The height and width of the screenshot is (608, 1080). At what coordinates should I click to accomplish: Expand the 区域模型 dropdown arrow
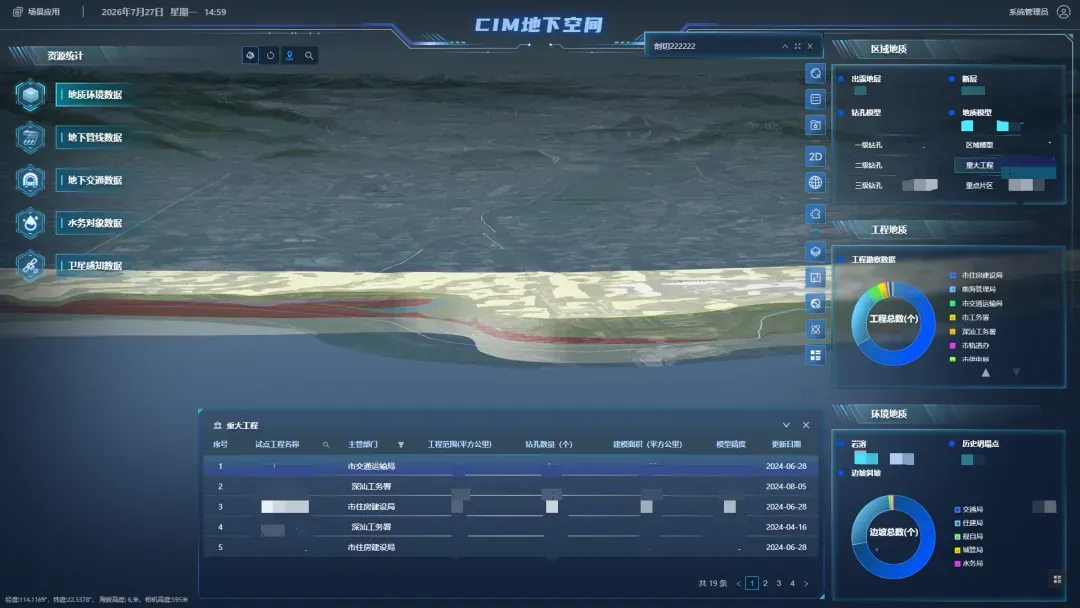(1050, 143)
